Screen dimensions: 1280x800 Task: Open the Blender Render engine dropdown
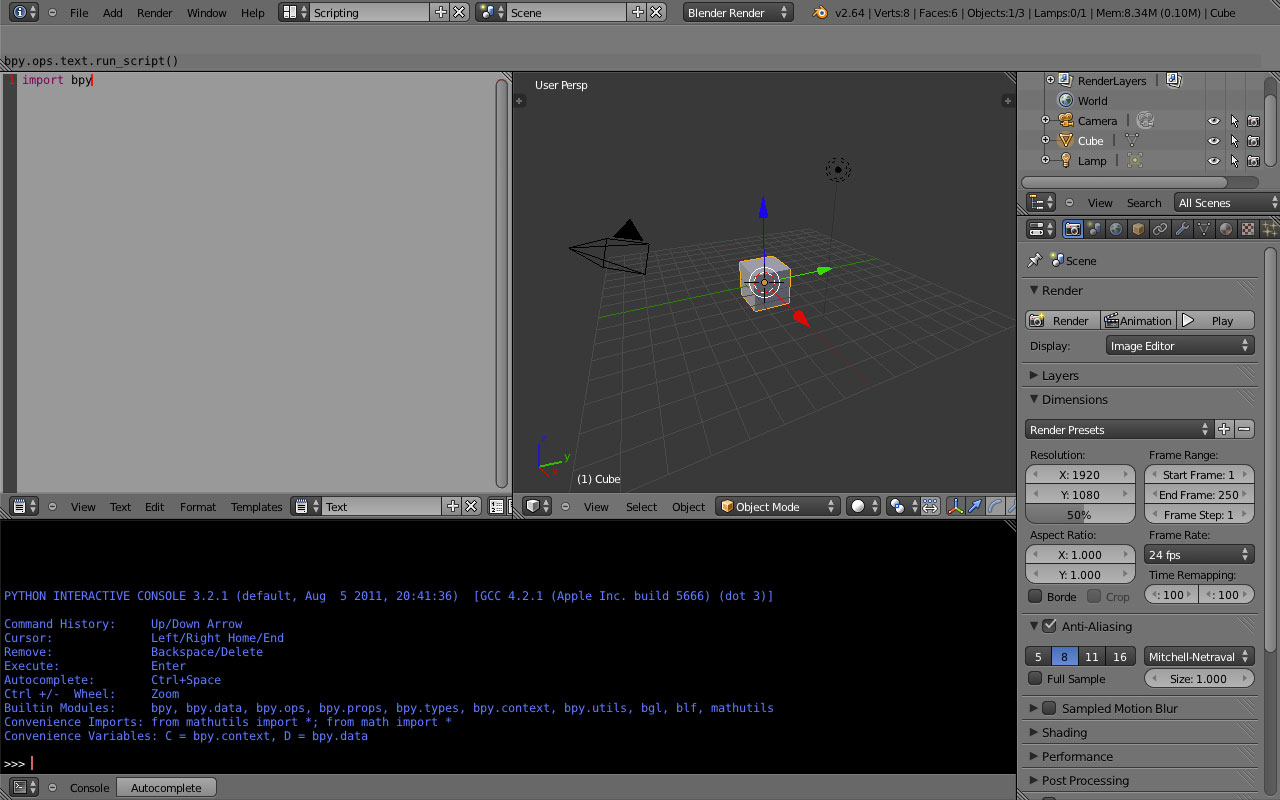click(x=738, y=13)
